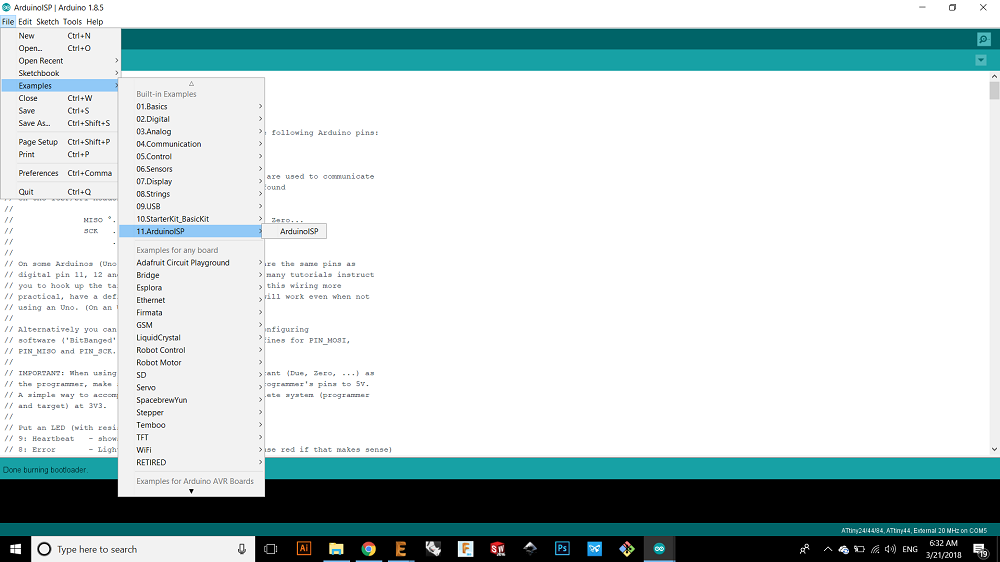This screenshot has height=562, width=1000.
Task: Choose Page Setup in the File menu
Action: coord(61,142)
